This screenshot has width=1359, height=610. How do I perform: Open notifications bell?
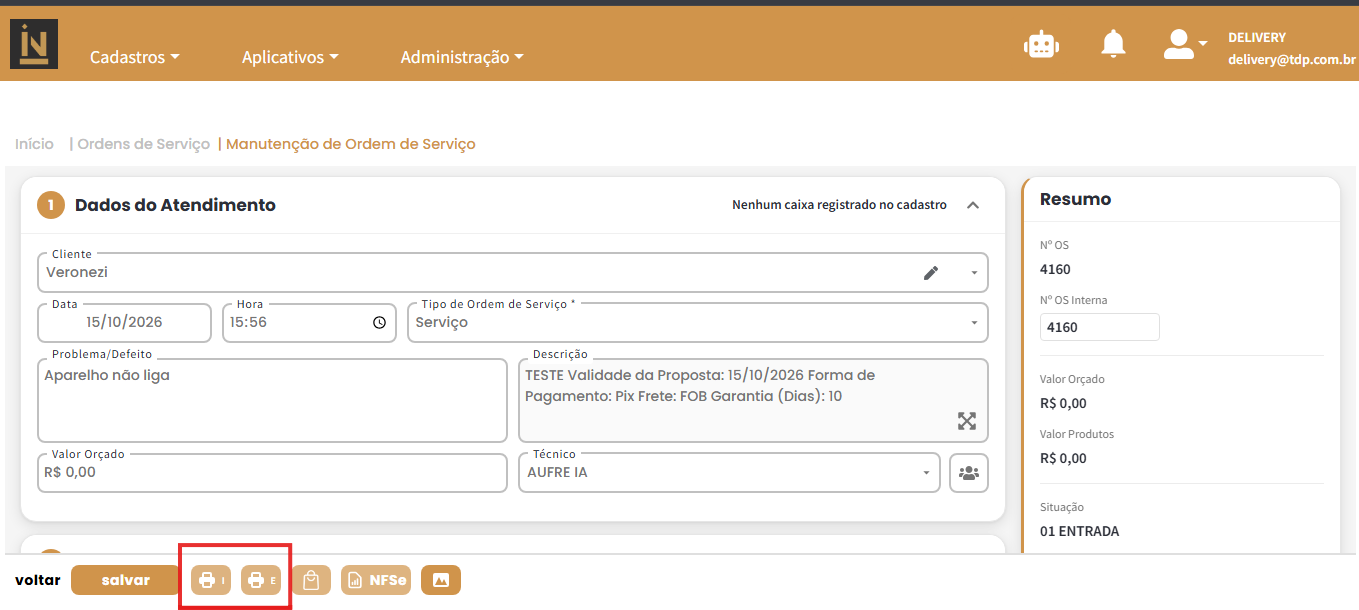tap(1113, 44)
